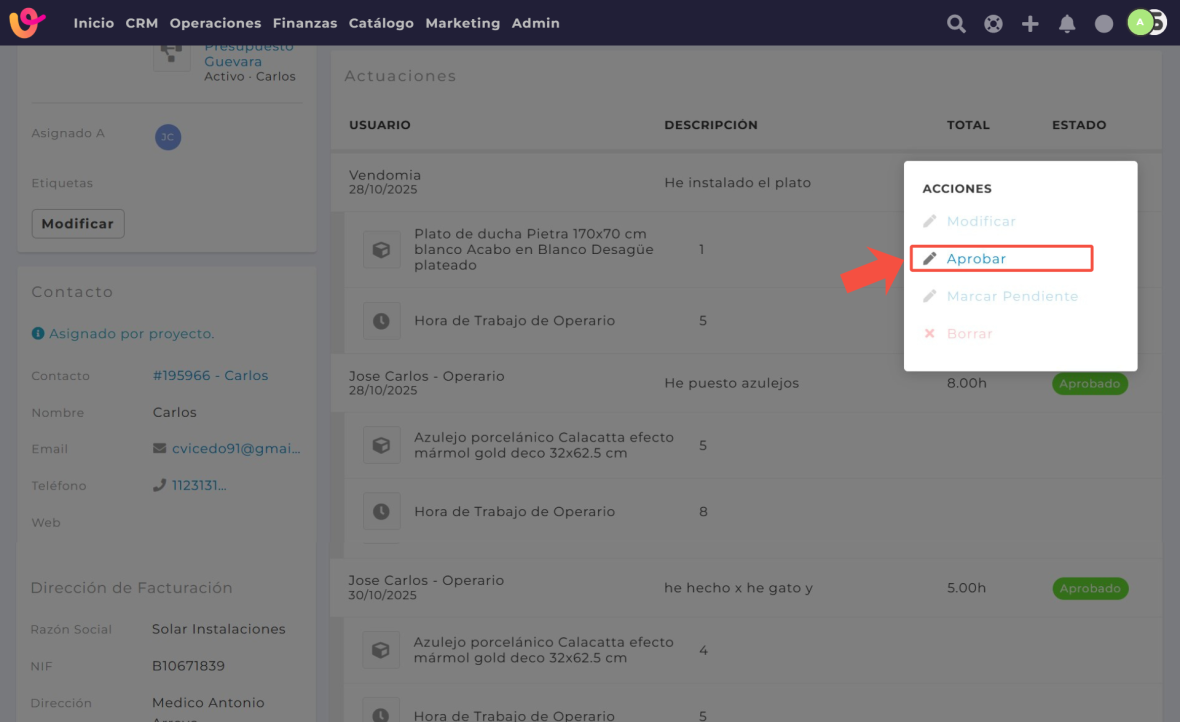The image size is (1180, 722).
Task: Click the JC assigned user avatar
Action: (x=168, y=138)
